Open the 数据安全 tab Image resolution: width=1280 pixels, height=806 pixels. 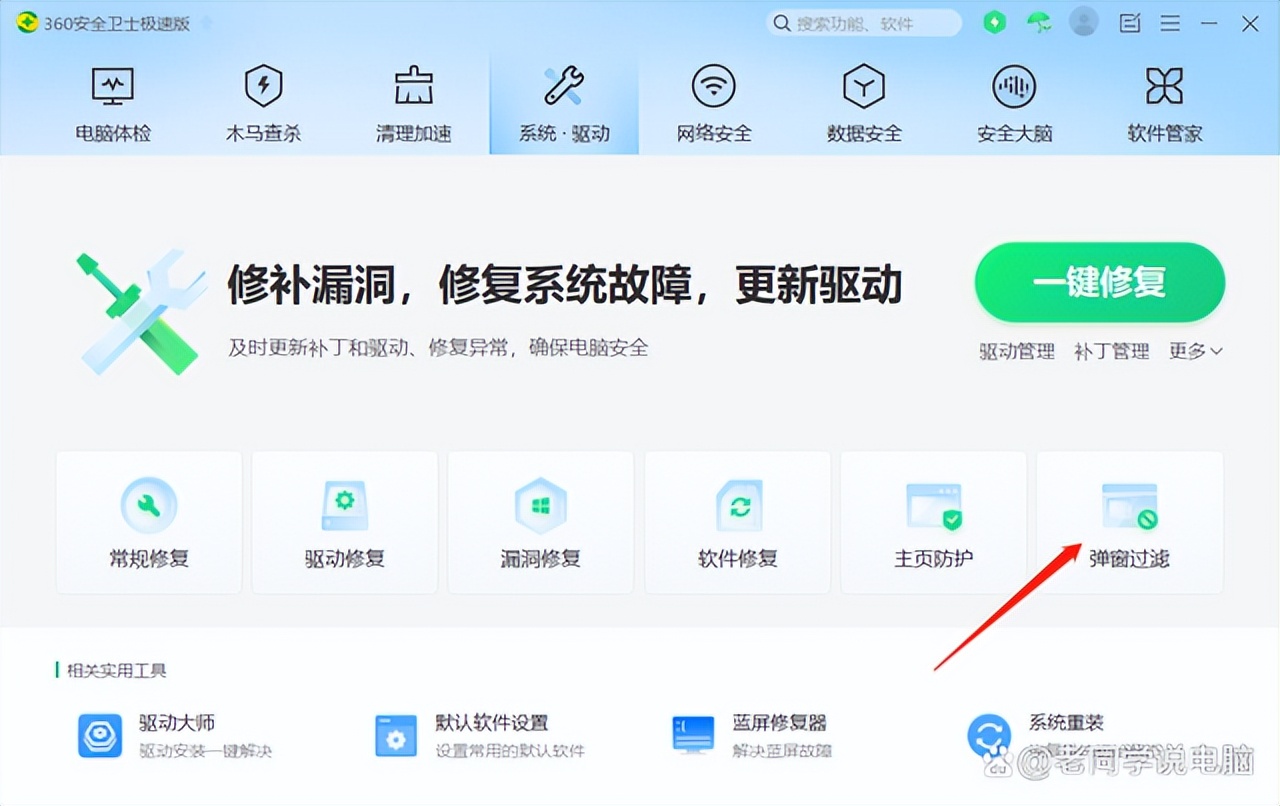coord(864,104)
